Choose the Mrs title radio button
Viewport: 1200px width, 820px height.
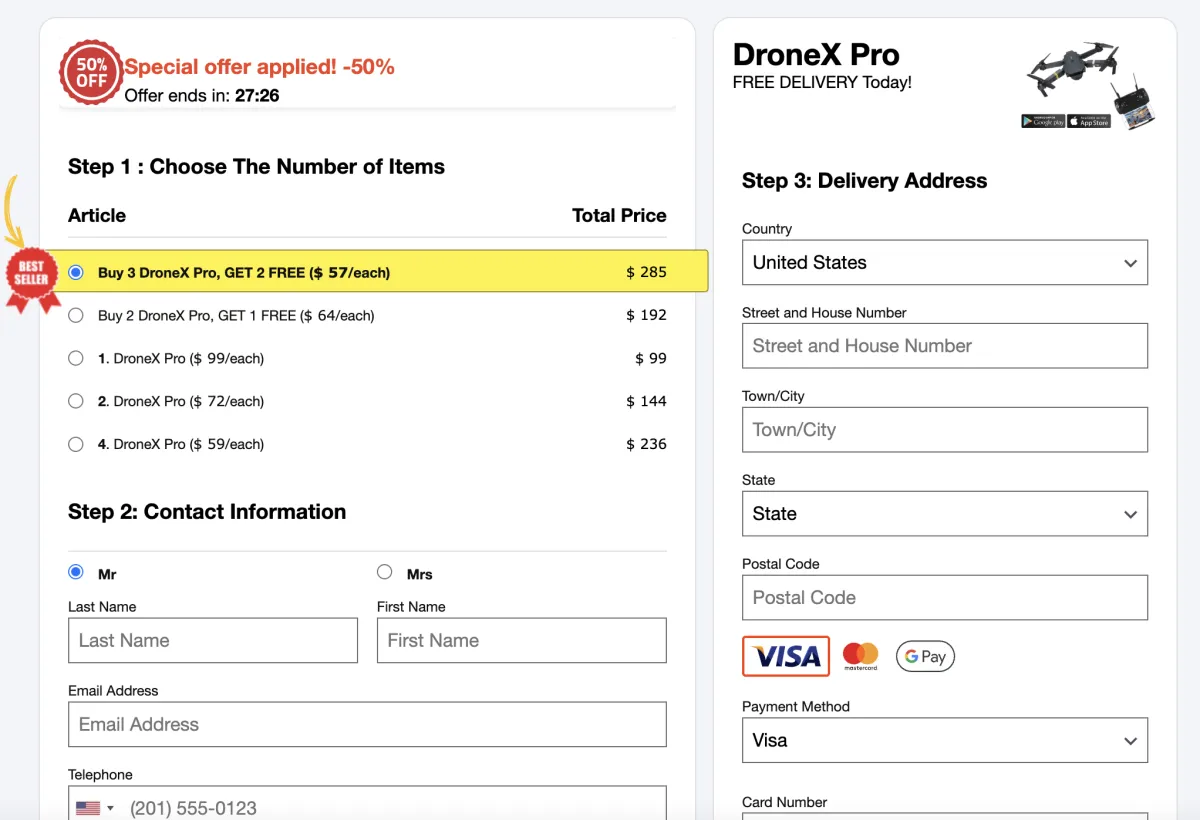[385, 572]
